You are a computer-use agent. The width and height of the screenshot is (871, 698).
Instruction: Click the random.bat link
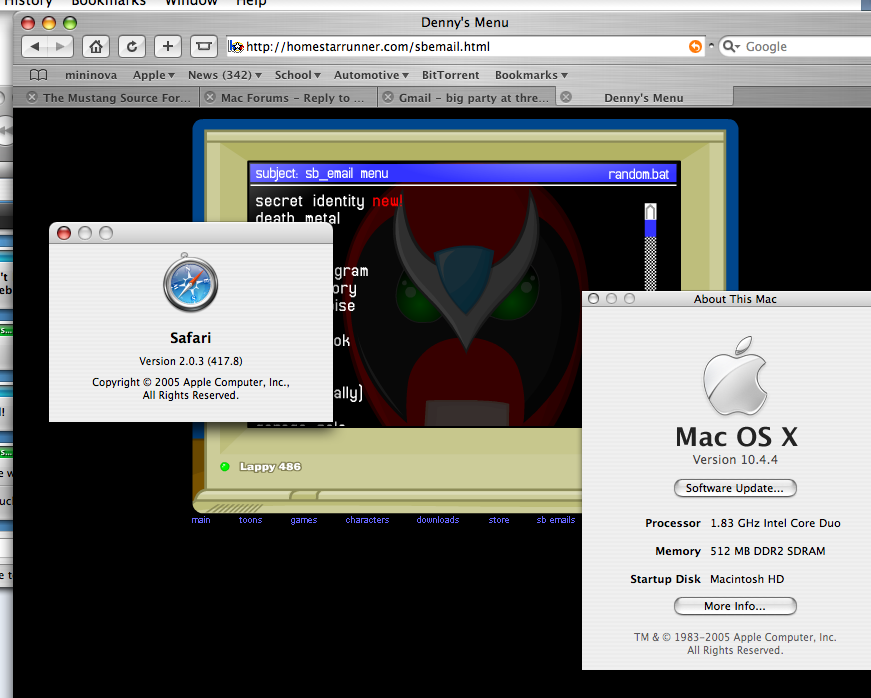coord(638,174)
